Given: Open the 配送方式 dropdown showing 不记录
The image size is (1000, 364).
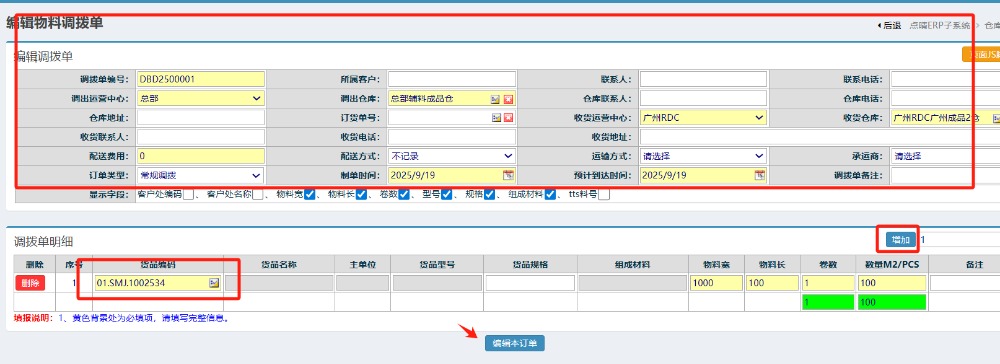Looking at the screenshot, I should click(452, 156).
